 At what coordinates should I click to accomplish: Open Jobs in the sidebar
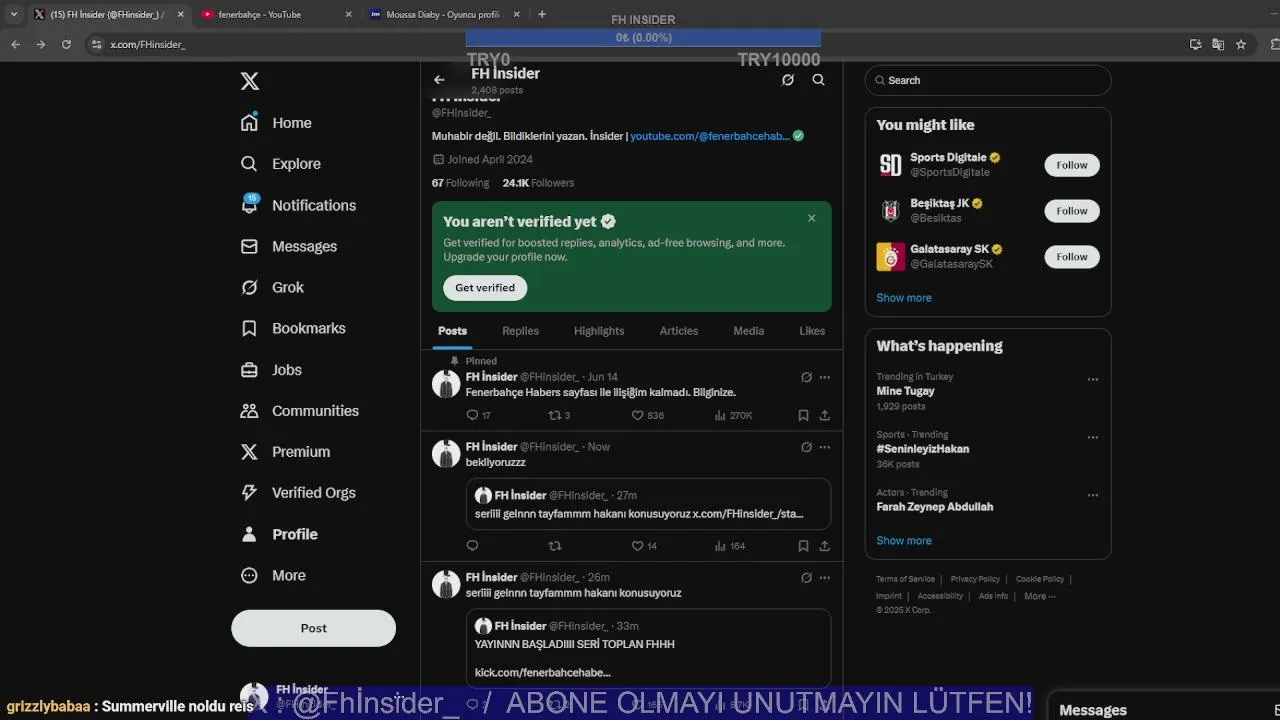pos(271,370)
